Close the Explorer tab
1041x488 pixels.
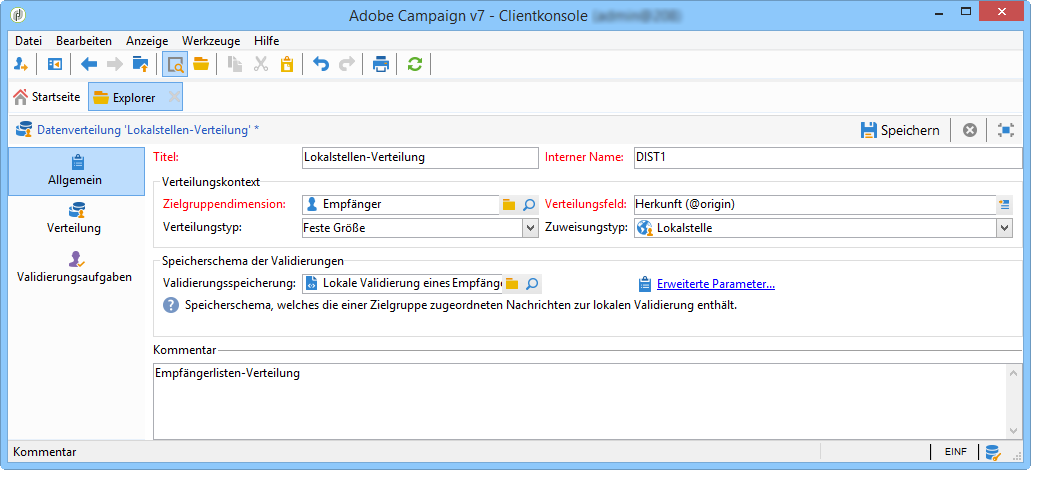pyautogui.click(x=173, y=98)
